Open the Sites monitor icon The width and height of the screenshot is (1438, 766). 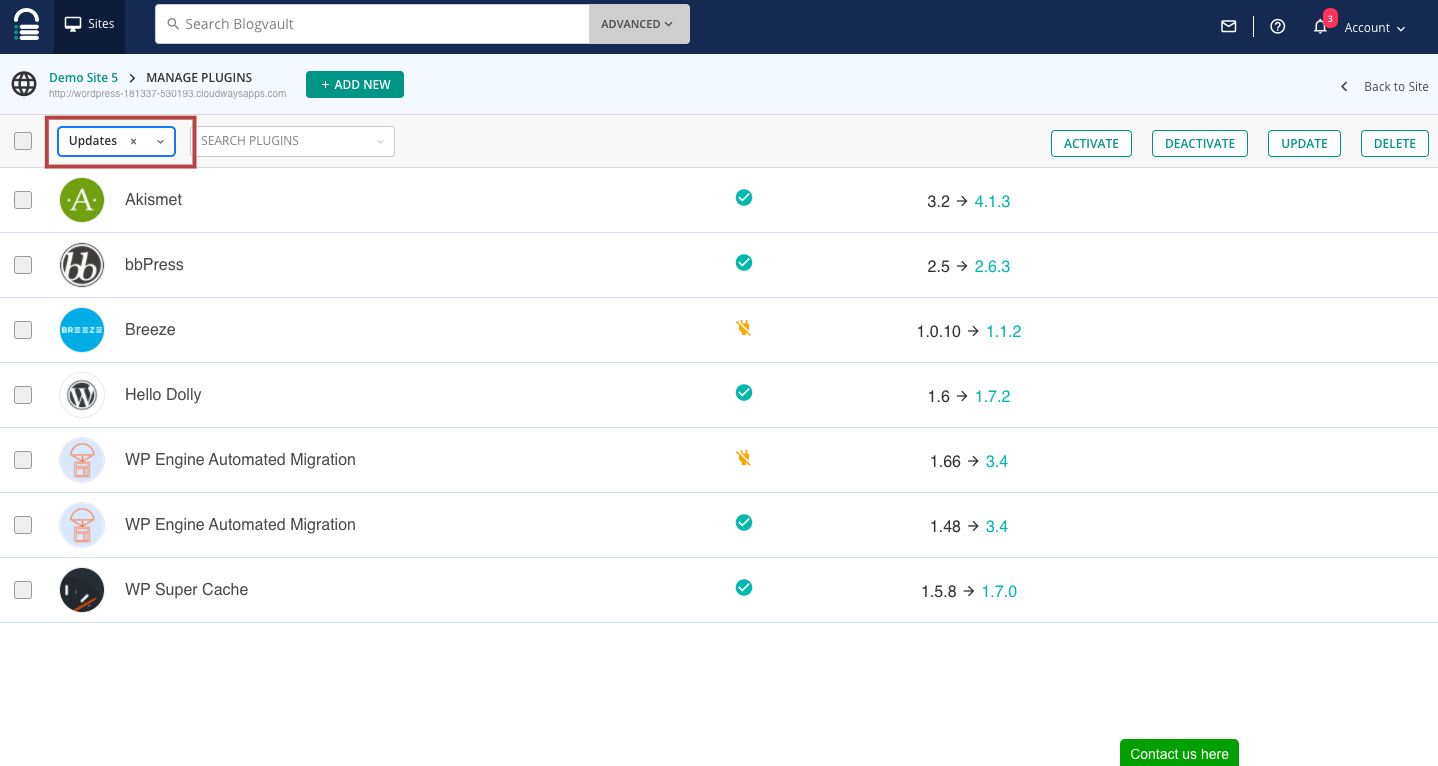[73, 23]
